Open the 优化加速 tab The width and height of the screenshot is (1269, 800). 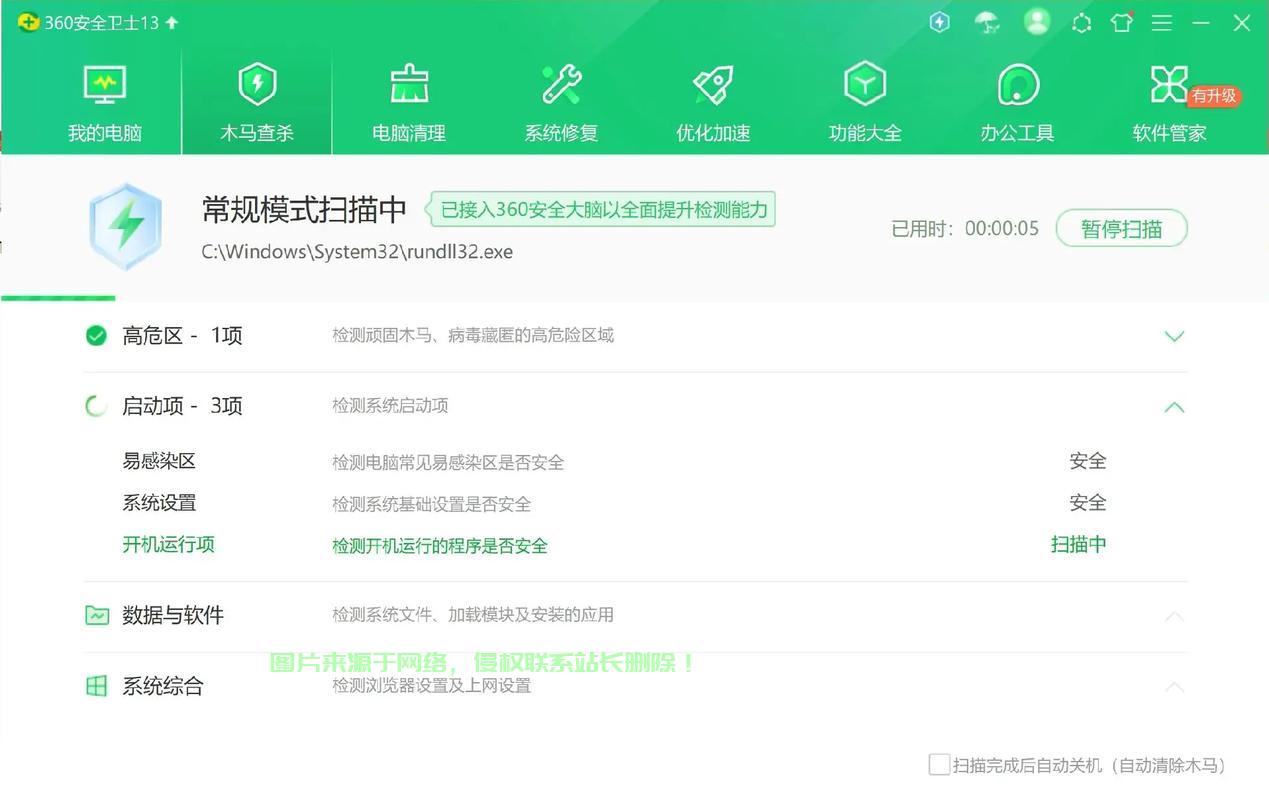(x=713, y=103)
